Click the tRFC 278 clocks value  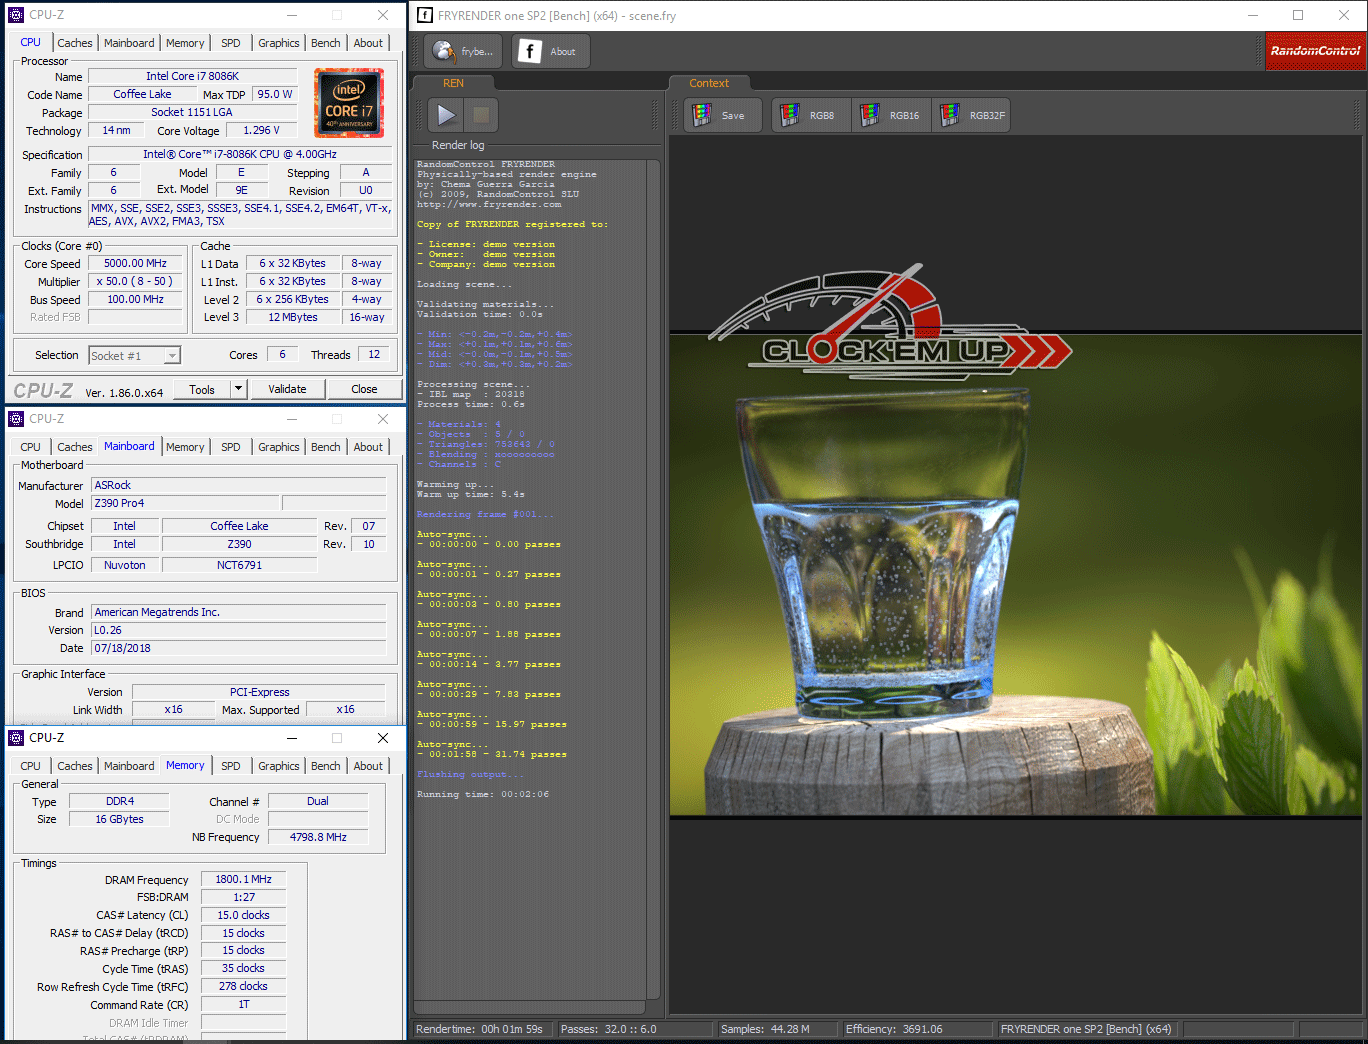(x=244, y=986)
